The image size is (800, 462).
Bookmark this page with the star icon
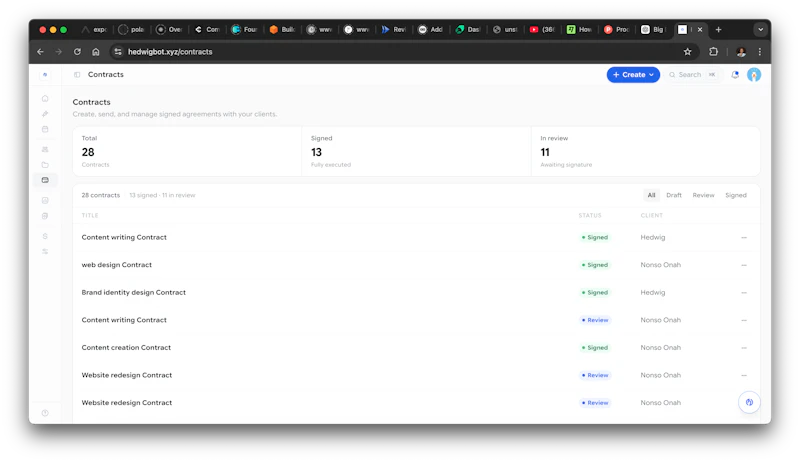click(x=687, y=52)
